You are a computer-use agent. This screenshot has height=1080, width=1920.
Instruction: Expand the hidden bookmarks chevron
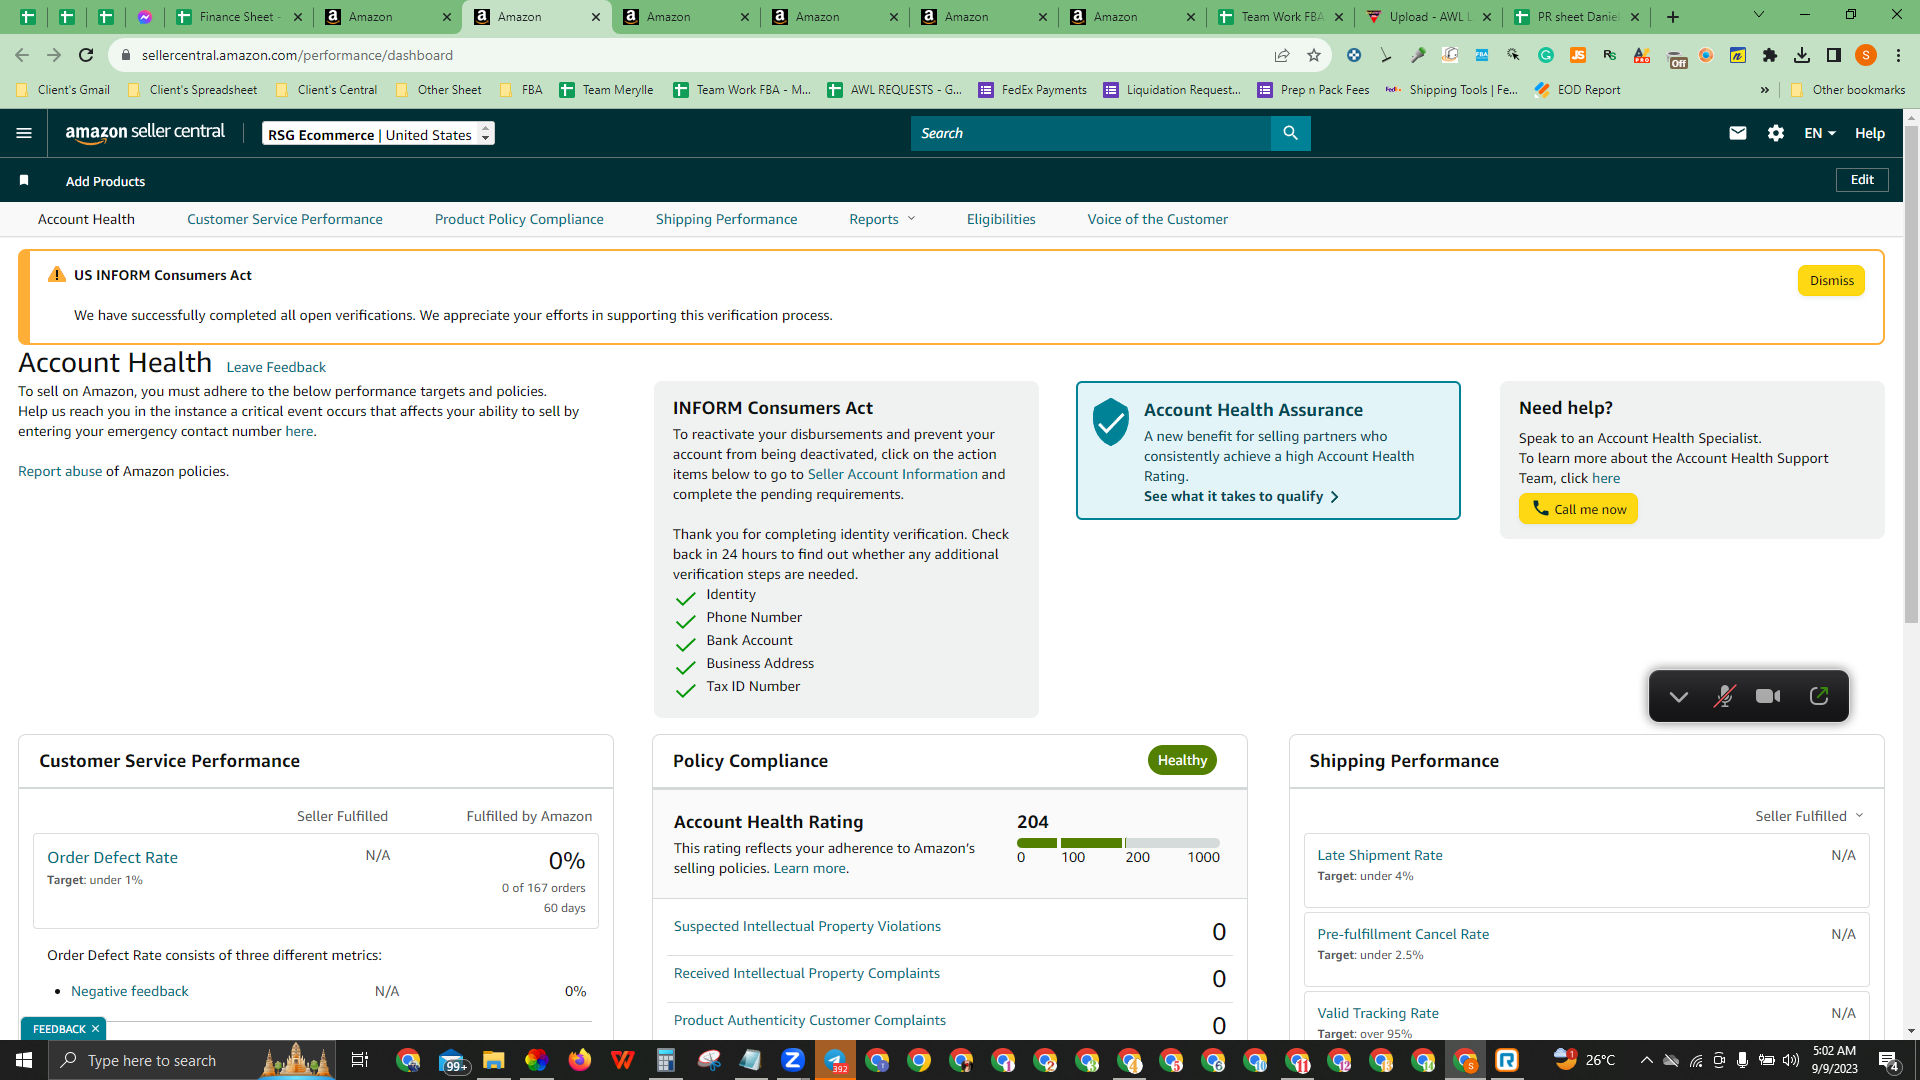(1765, 90)
